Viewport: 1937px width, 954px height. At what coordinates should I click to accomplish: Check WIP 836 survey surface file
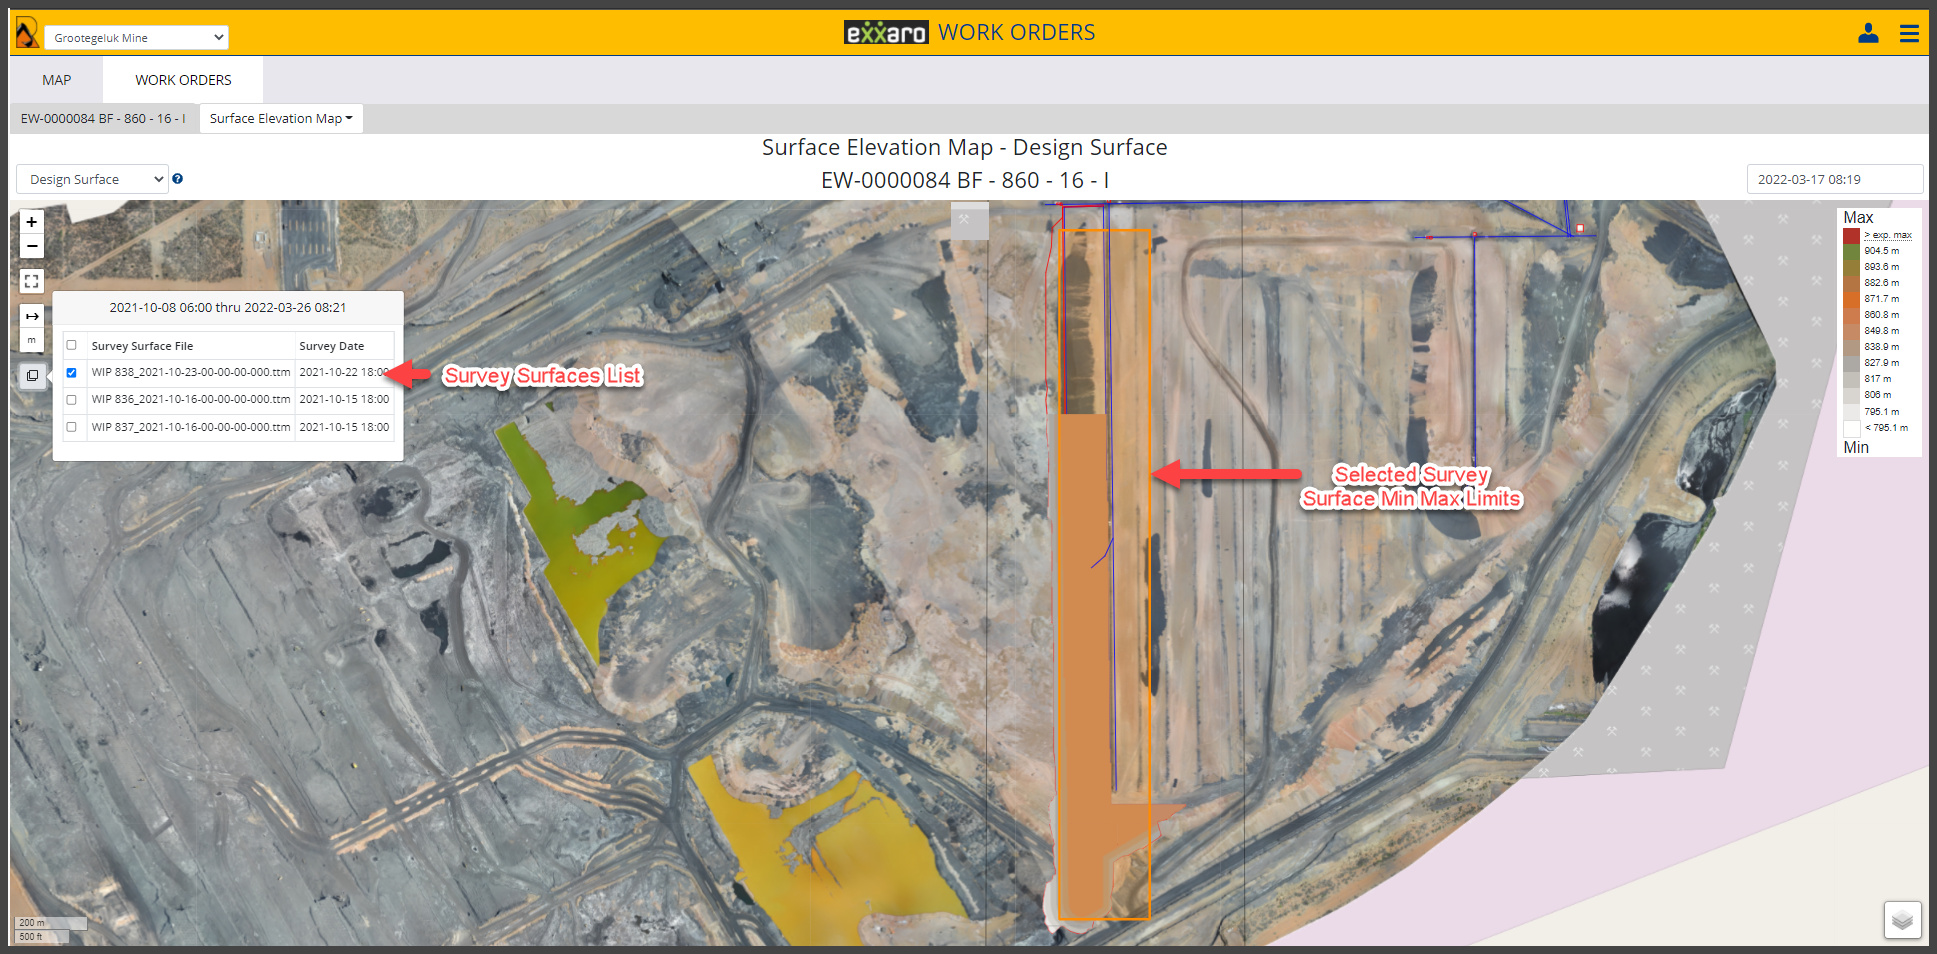[72, 400]
